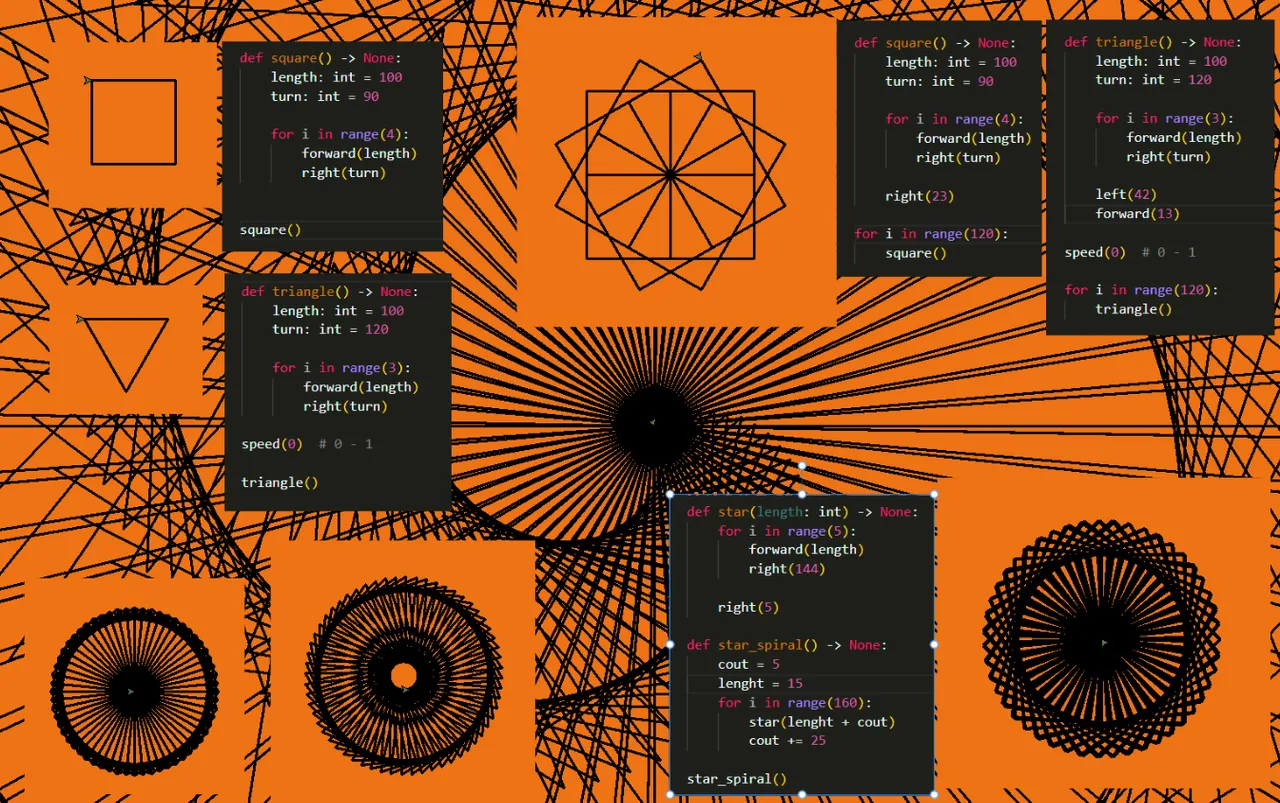Click the 'cout = 5' line
Screen dimensions: 1280x803
(x=749, y=664)
